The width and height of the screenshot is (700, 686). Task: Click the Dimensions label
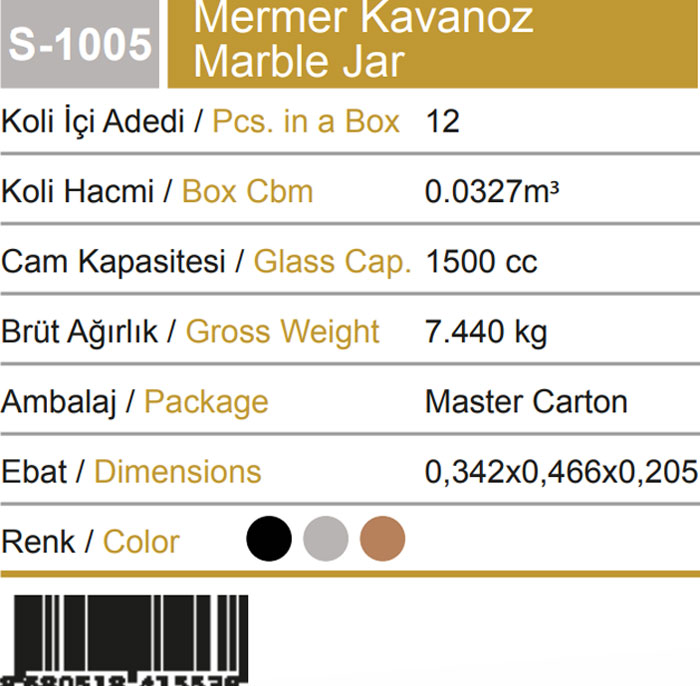177,472
